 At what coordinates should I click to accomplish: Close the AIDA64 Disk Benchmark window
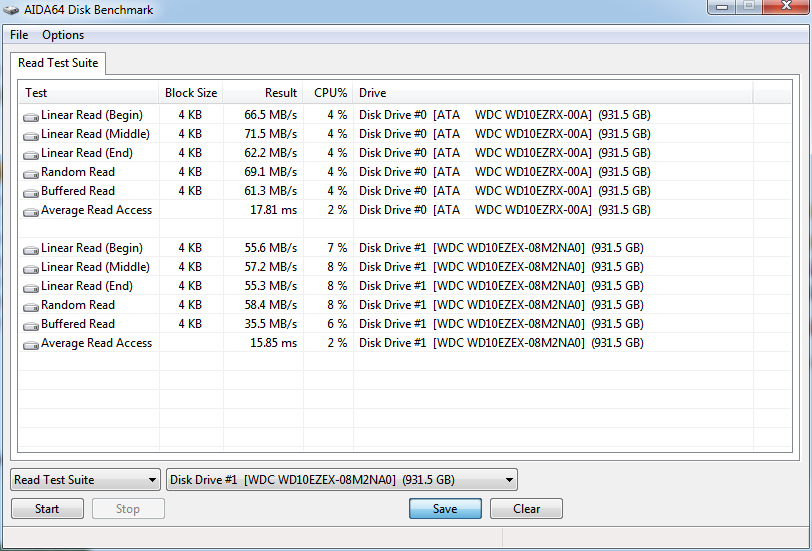pyautogui.click(x=786, y=6)
